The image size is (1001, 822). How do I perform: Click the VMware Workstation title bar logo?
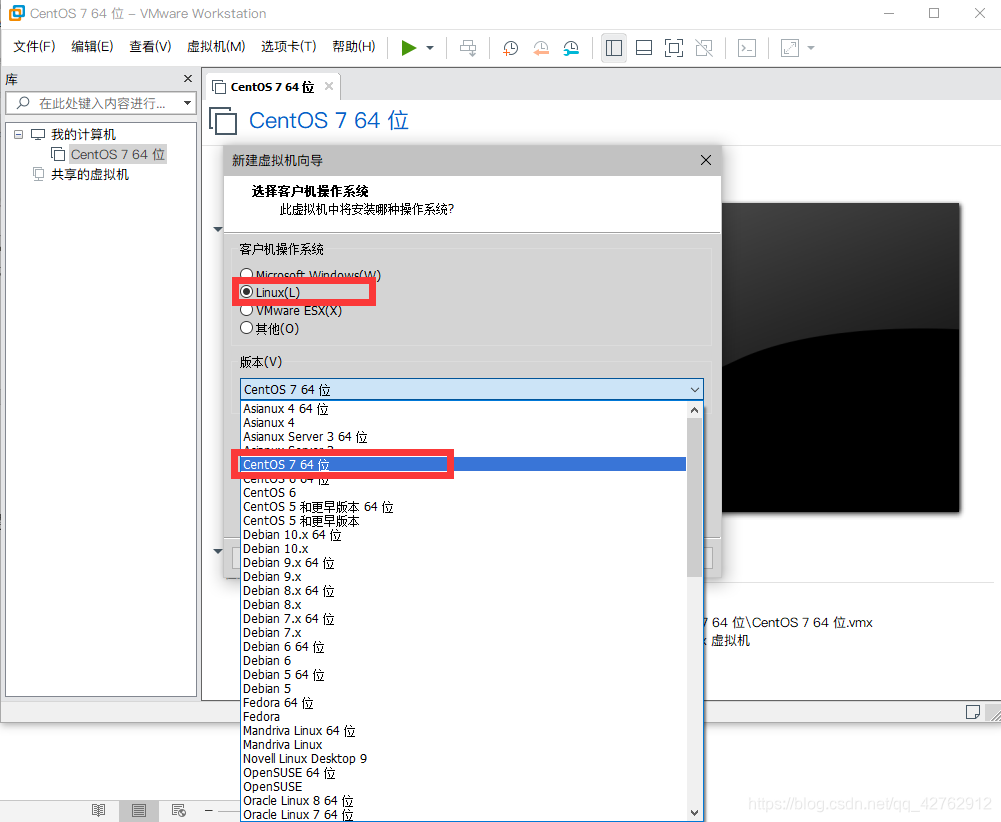click(x=17, y=13)
